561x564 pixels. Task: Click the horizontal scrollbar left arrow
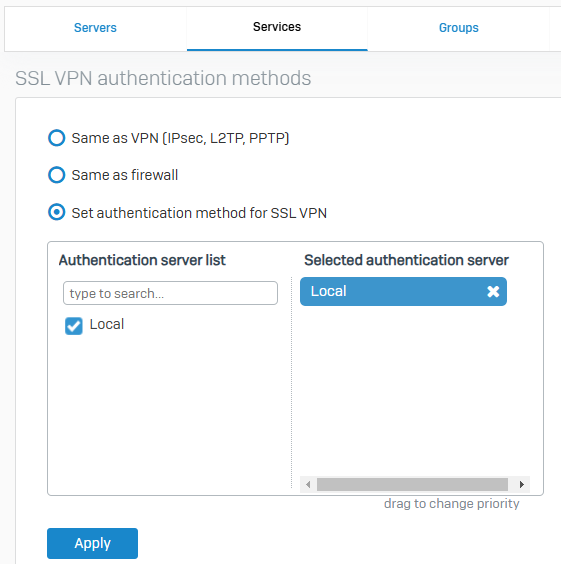308,485
